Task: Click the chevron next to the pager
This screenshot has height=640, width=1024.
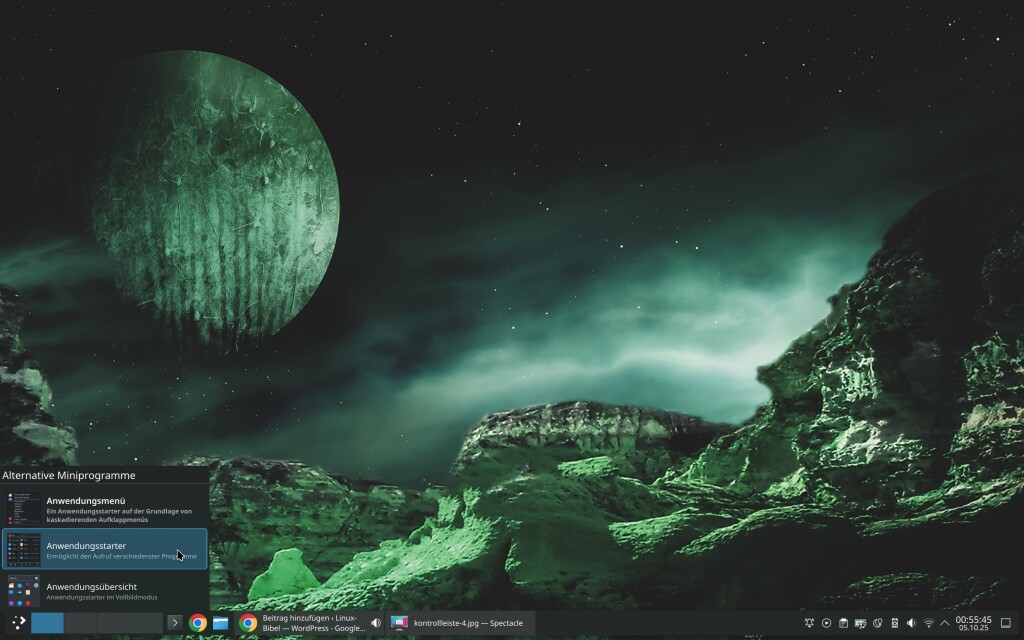Action: [174, 623]
